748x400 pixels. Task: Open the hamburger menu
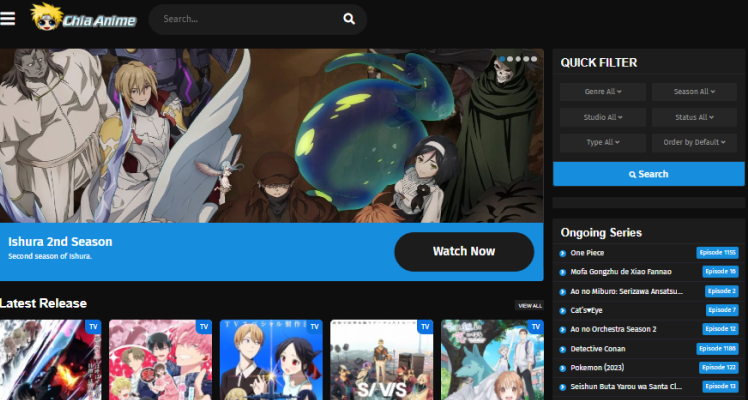click(9, 18)
